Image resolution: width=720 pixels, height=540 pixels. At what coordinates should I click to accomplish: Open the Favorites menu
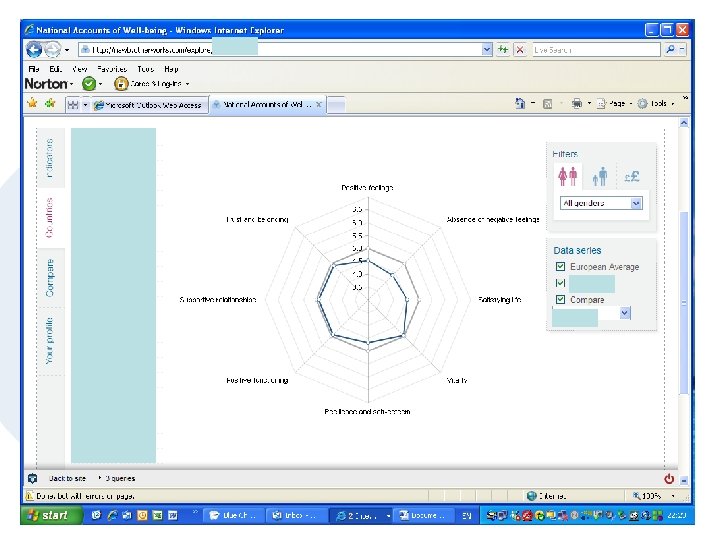112,69
